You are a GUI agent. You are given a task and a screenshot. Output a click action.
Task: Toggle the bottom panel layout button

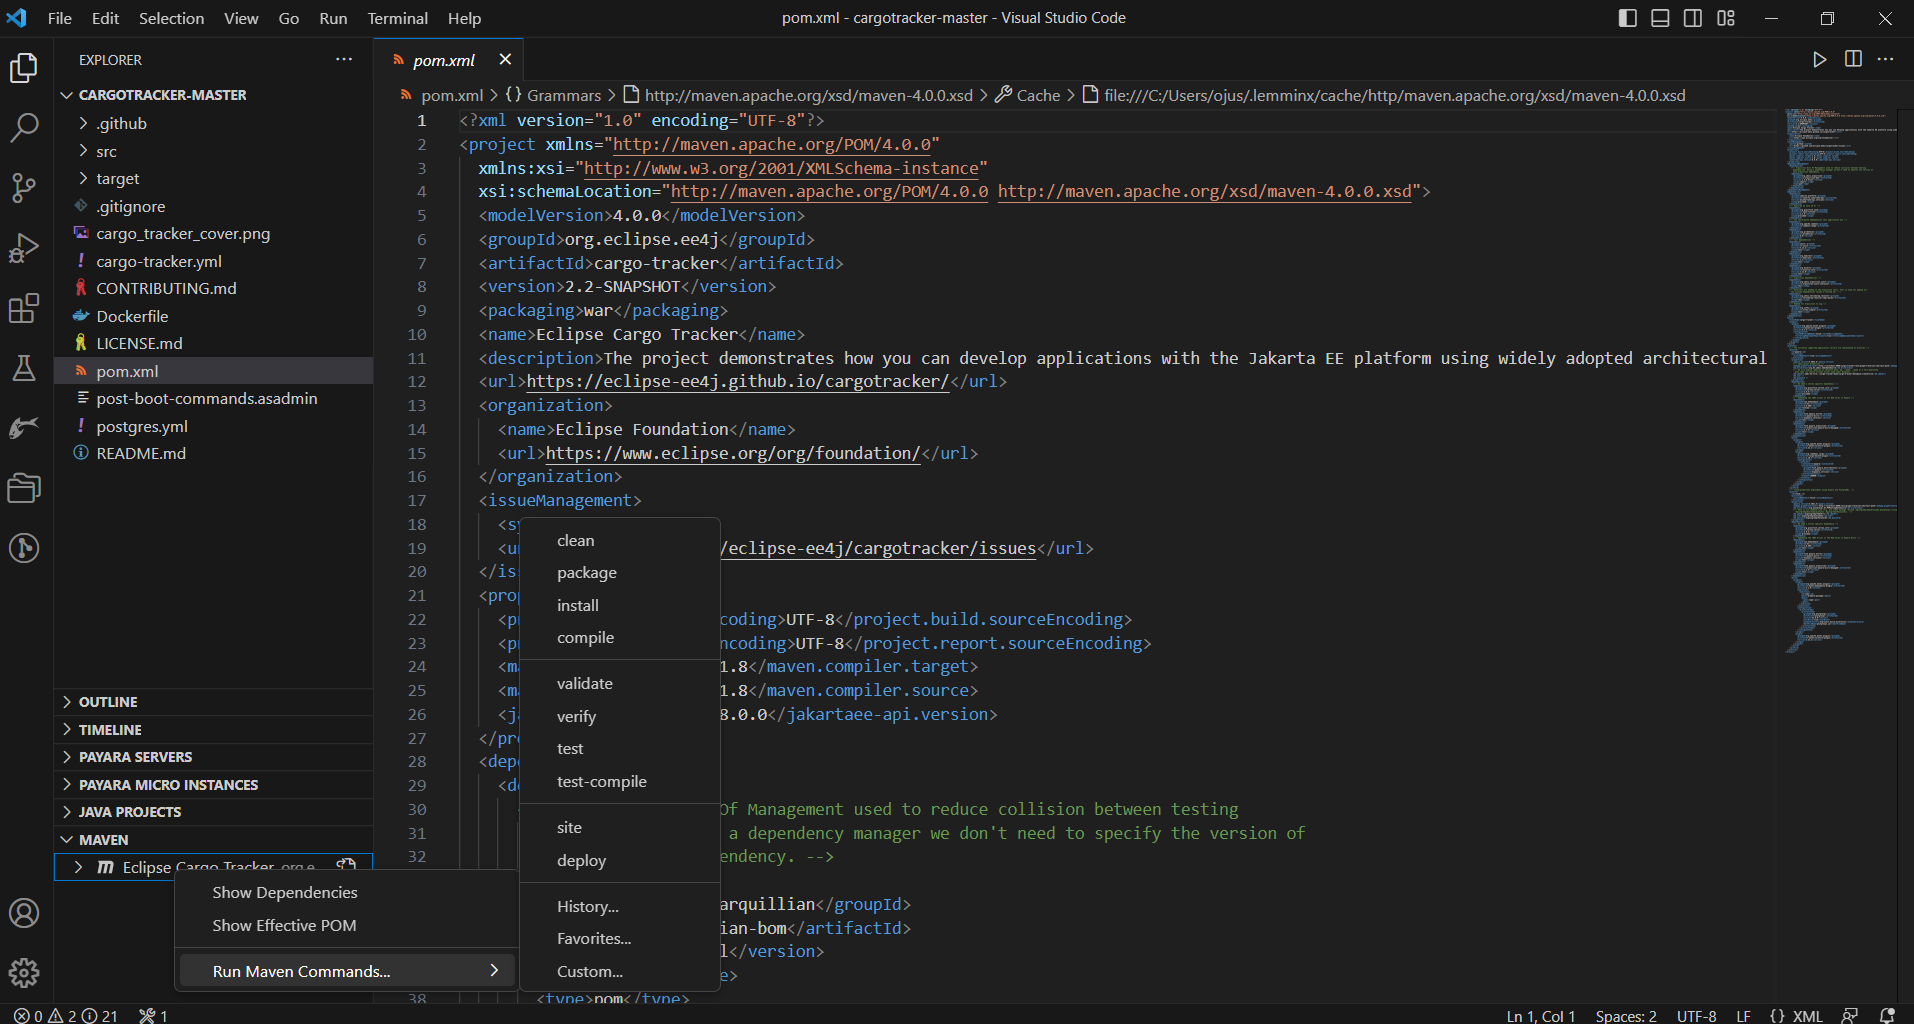(1660, 18)
